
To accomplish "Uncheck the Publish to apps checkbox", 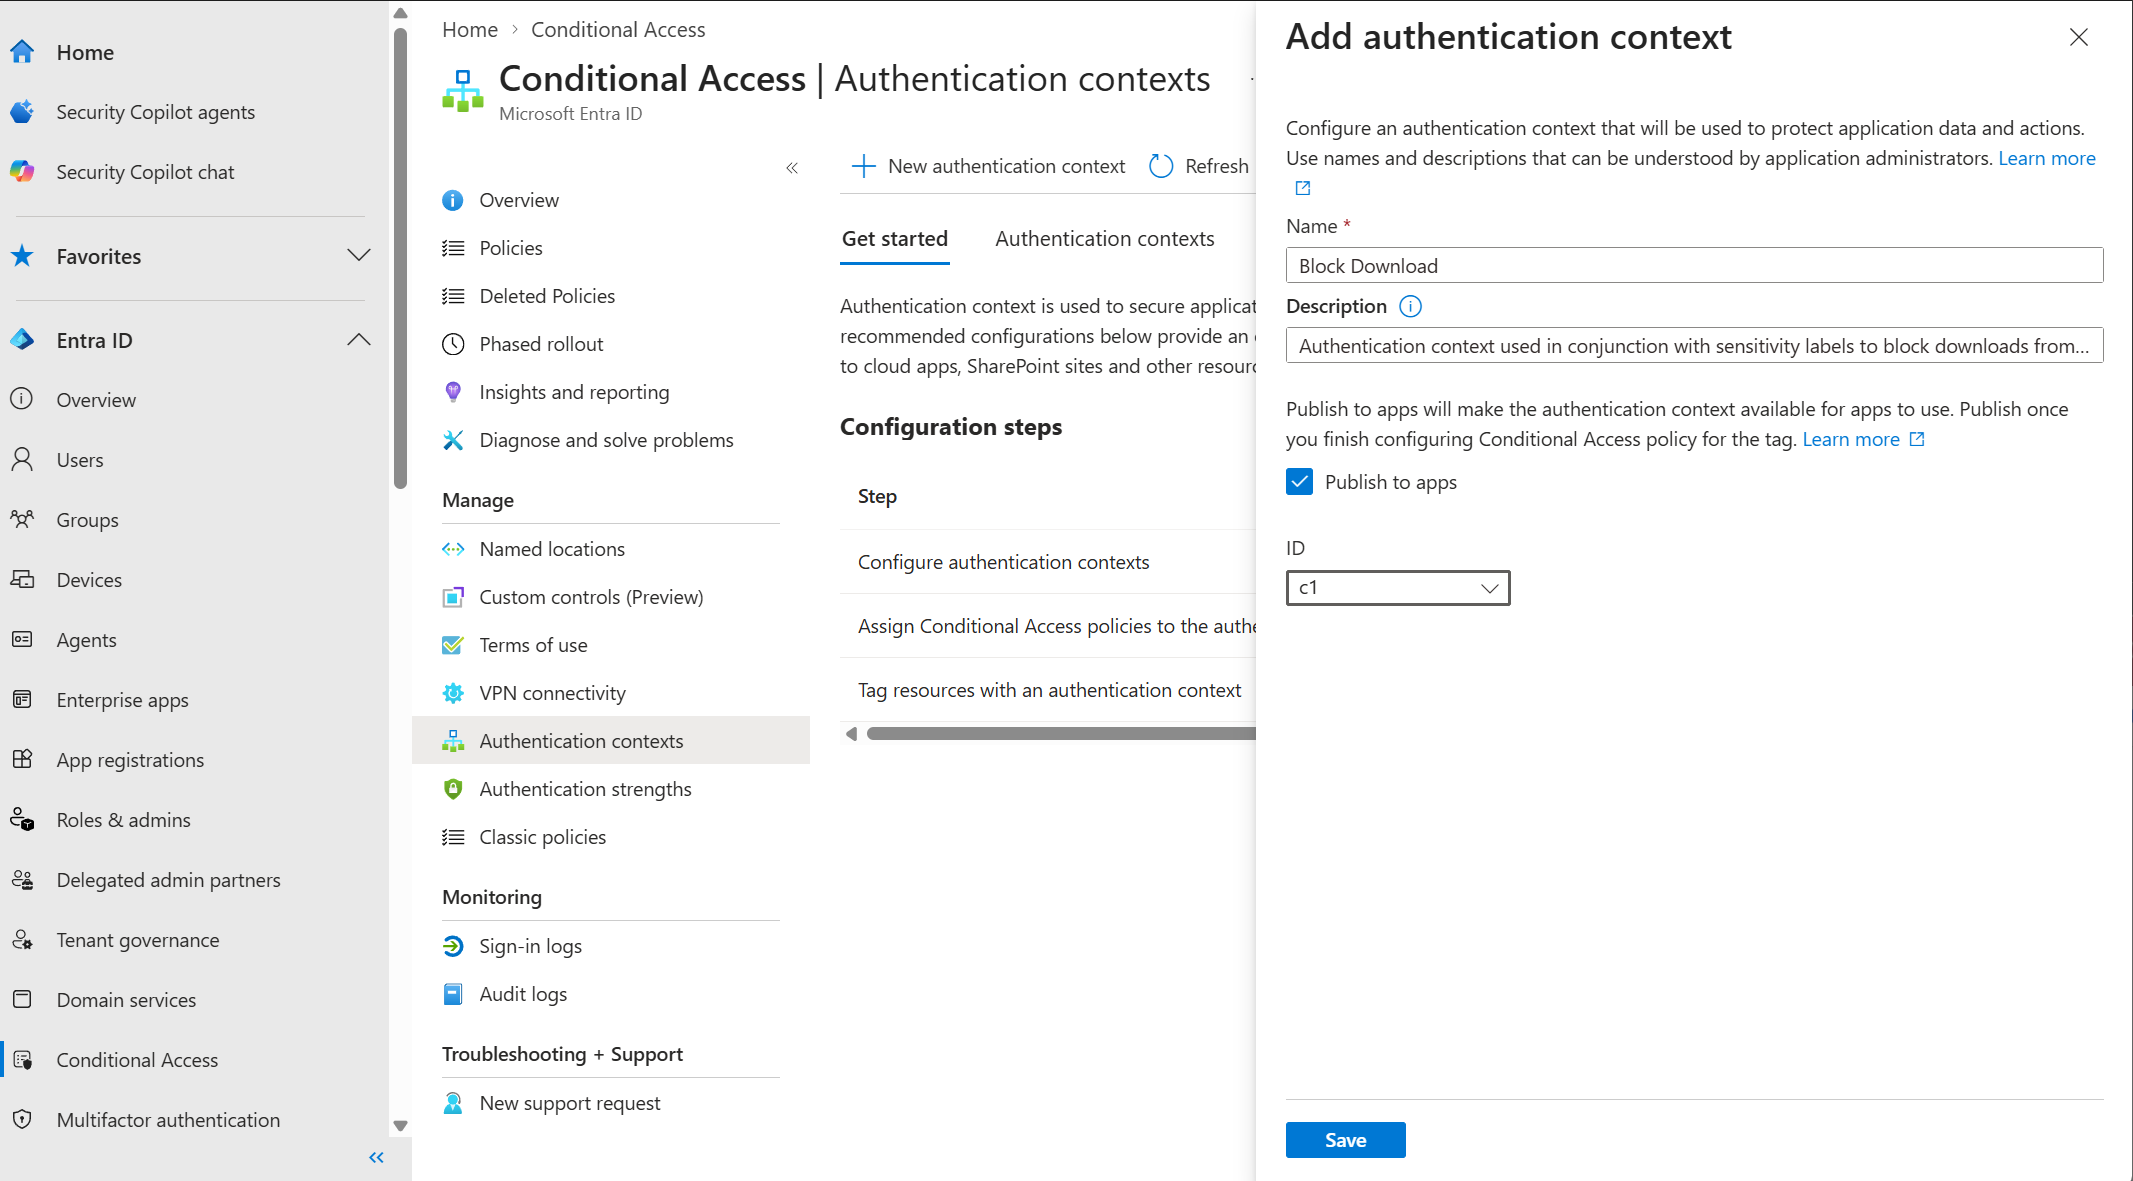I will pos(1299,482).
